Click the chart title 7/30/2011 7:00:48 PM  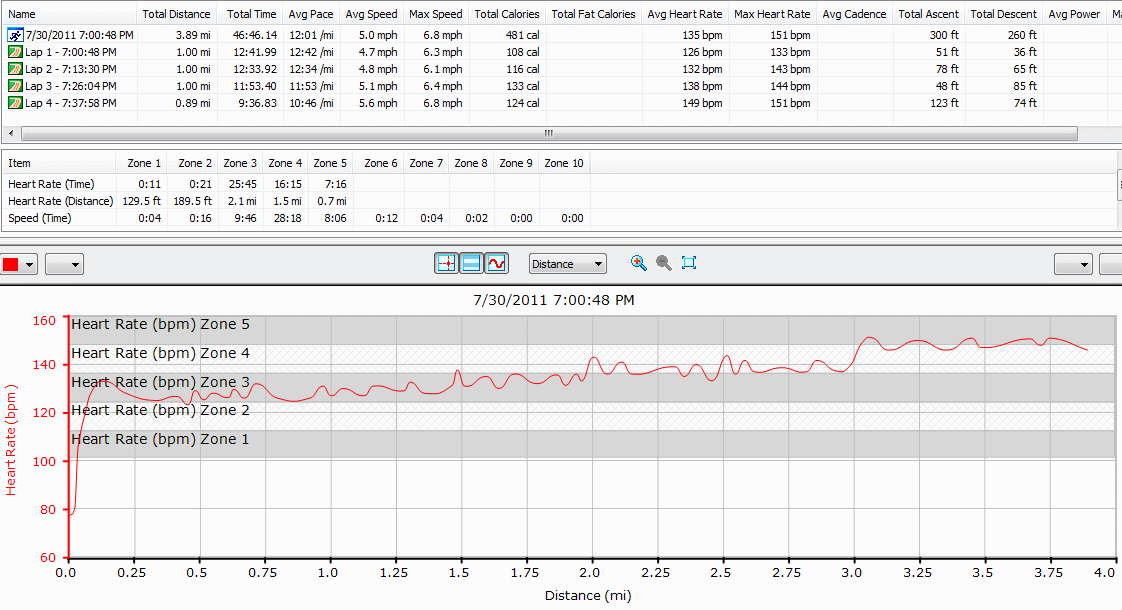click(554, 300)
